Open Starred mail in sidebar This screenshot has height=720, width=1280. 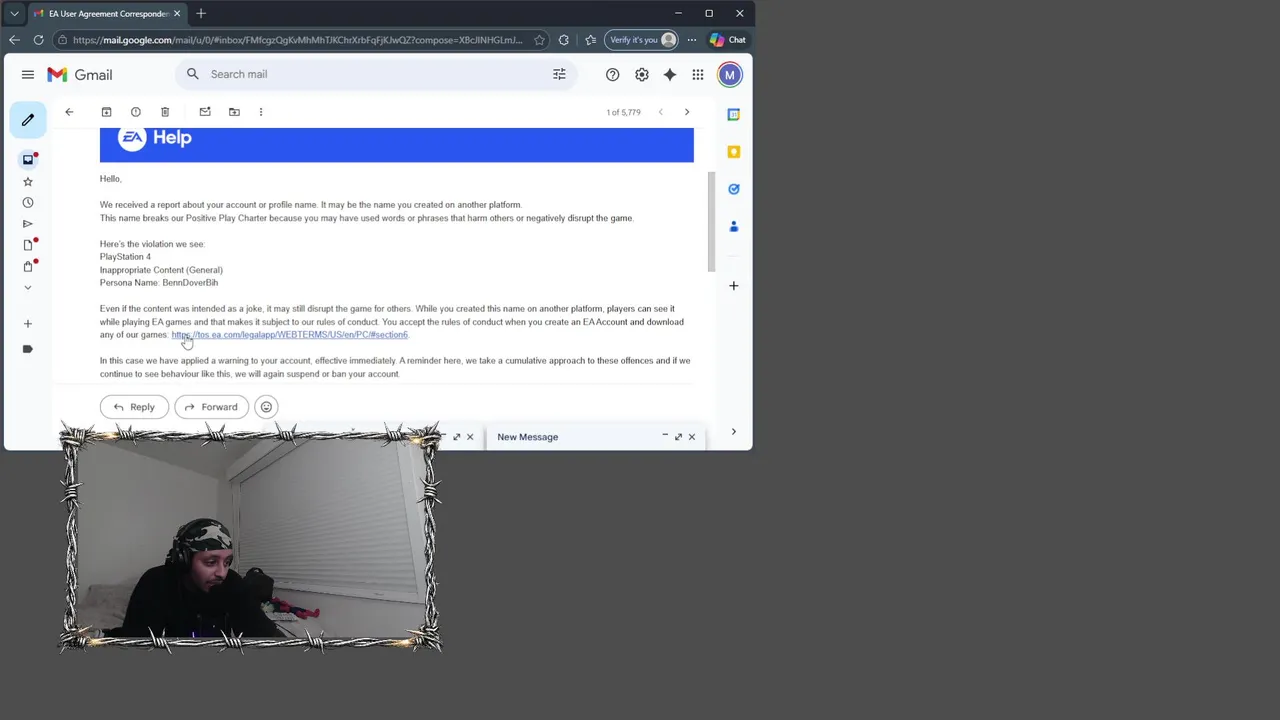28,181
